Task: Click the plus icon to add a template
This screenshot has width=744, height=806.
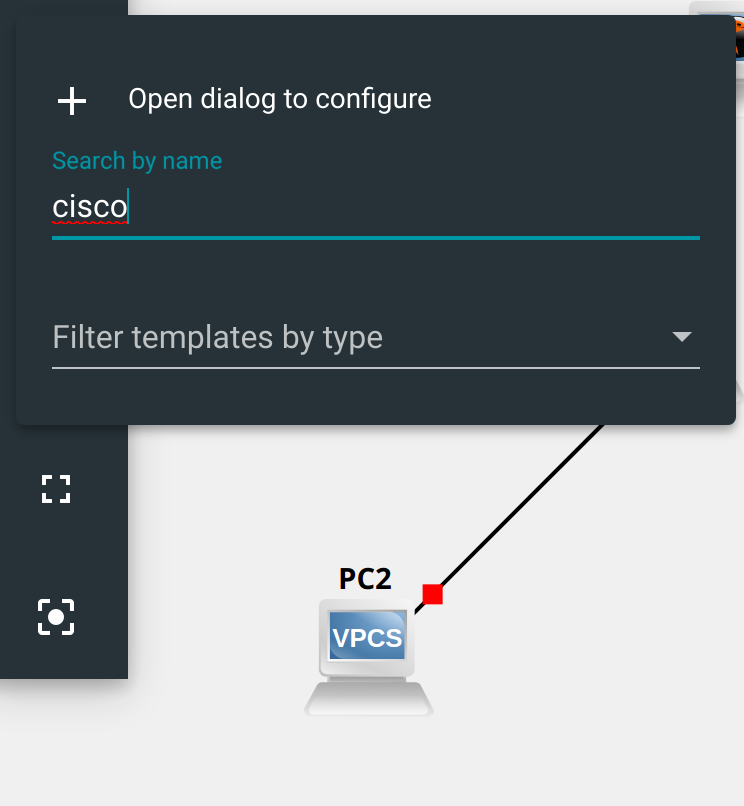Action: coord(71,100)
